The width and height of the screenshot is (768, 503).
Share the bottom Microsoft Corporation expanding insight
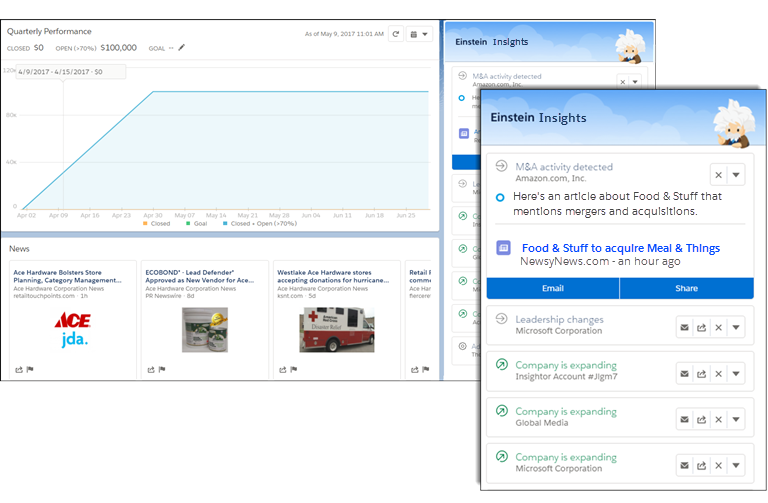pos(701,465)
